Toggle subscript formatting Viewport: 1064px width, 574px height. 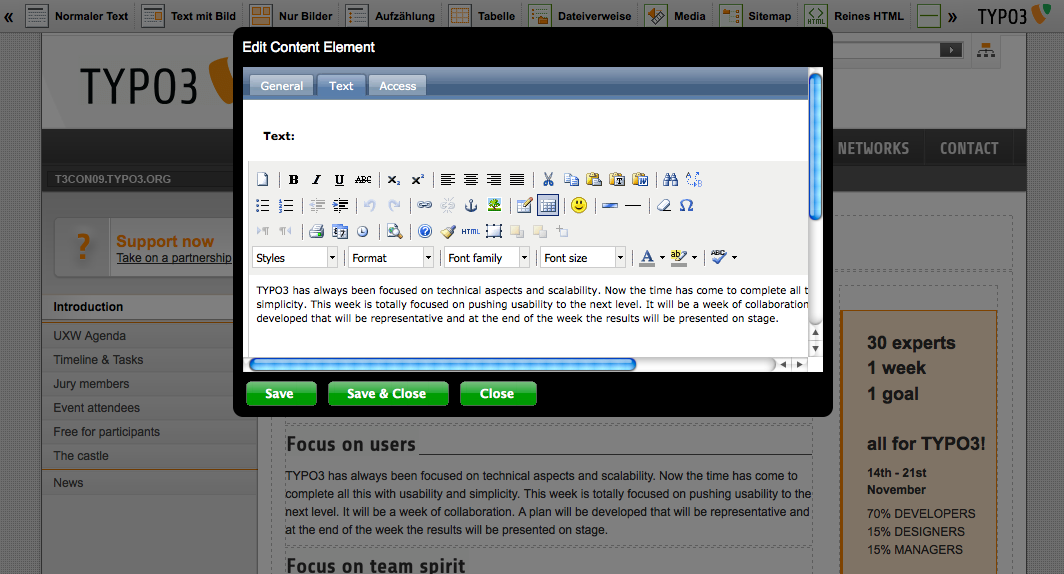394,179
